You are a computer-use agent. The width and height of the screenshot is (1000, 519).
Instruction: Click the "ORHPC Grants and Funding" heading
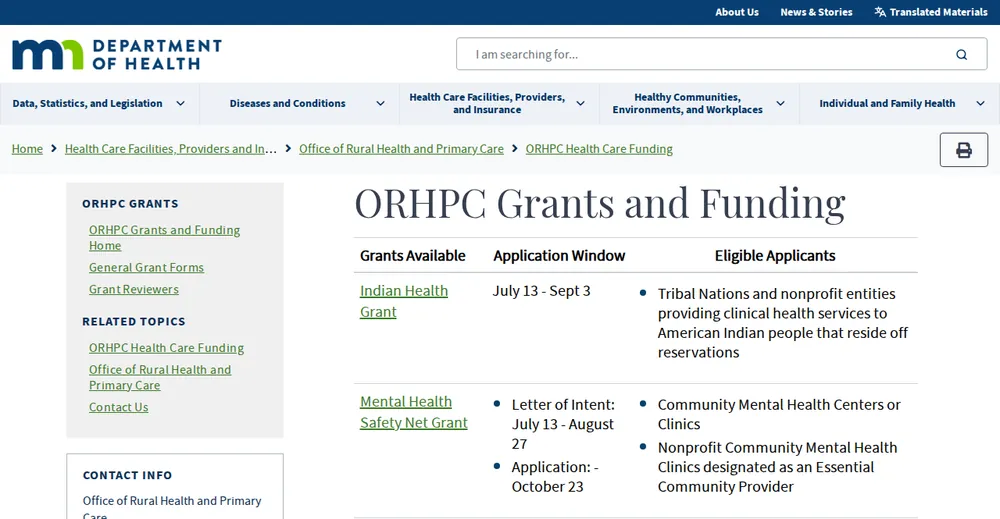tap(599, 203)
